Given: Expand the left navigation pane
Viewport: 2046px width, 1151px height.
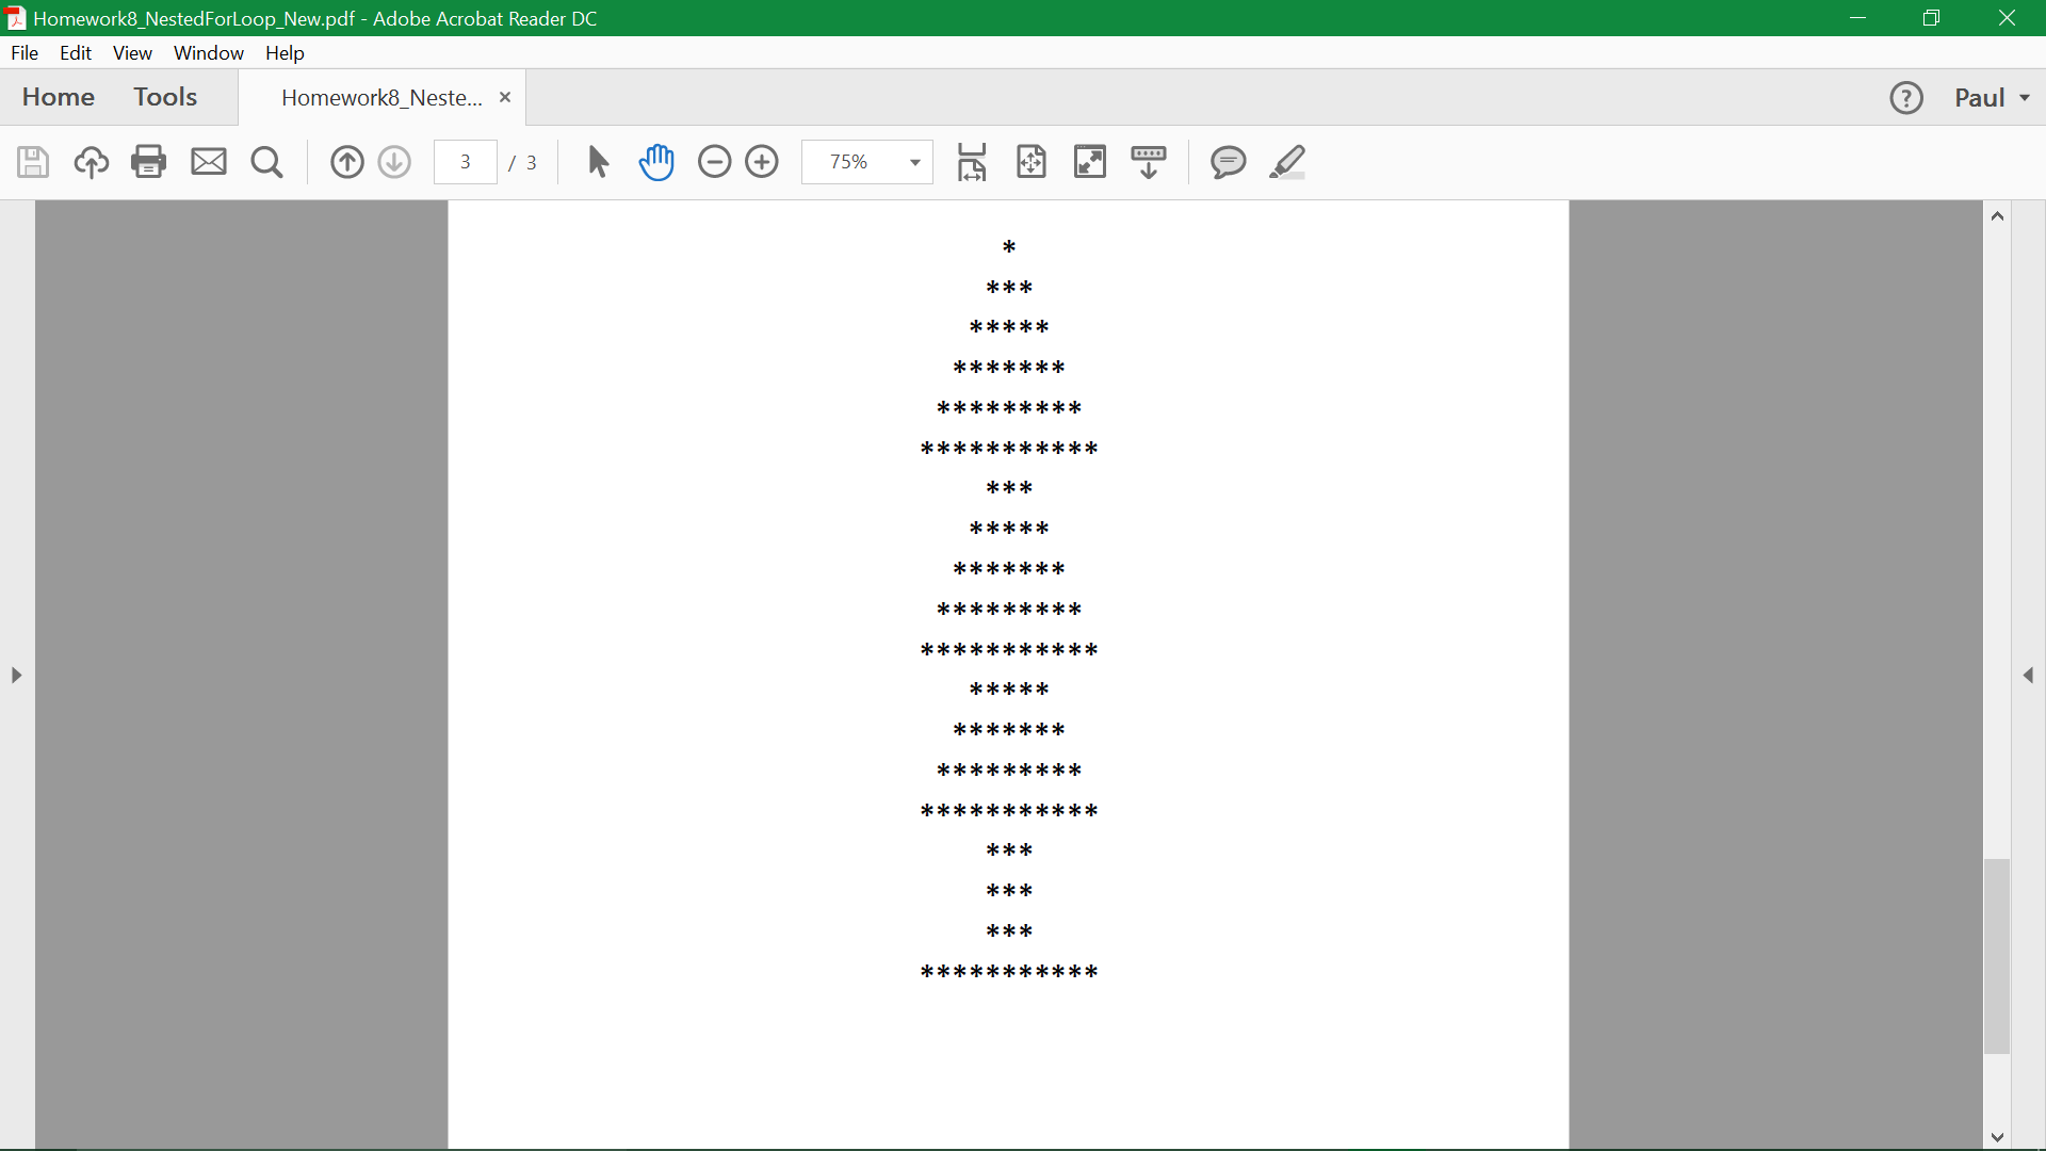Looking at the screenshot, I should 16,674.
